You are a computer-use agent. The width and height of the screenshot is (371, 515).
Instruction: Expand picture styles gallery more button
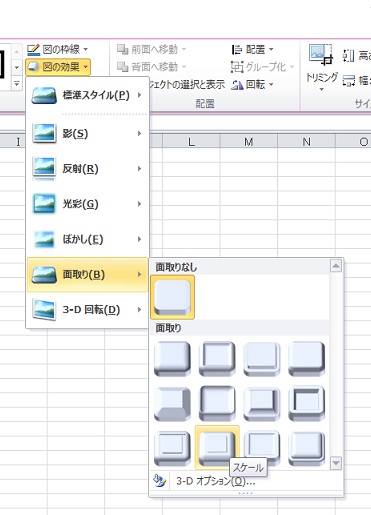[17, 84]
